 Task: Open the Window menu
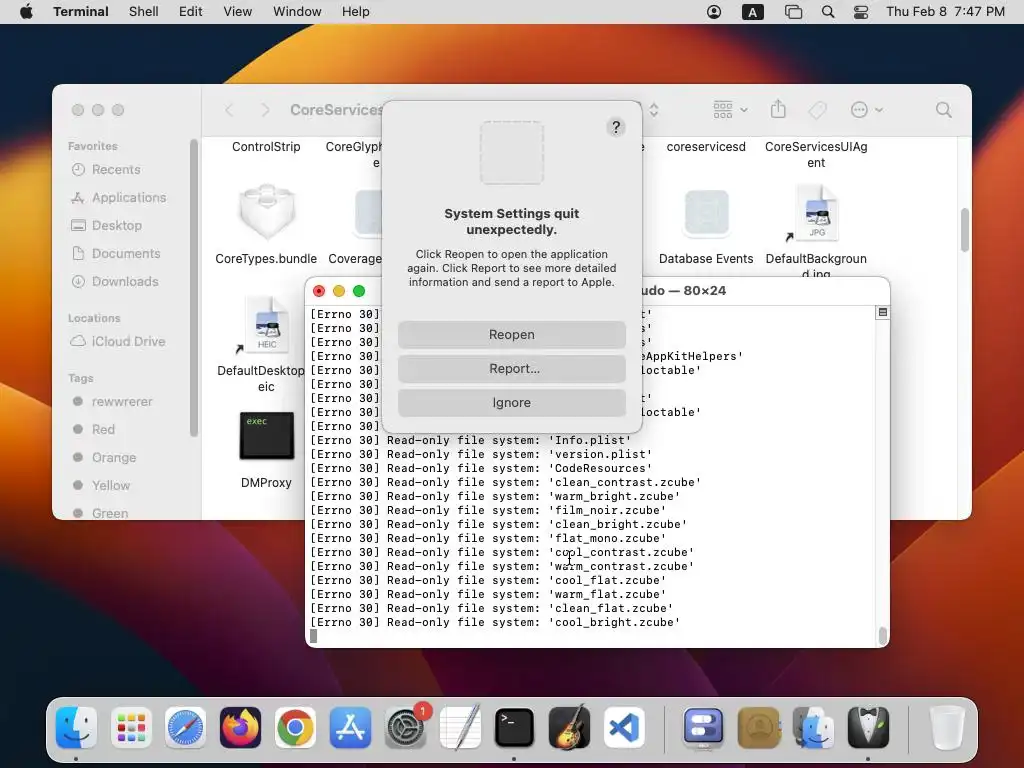click(296, 12)
